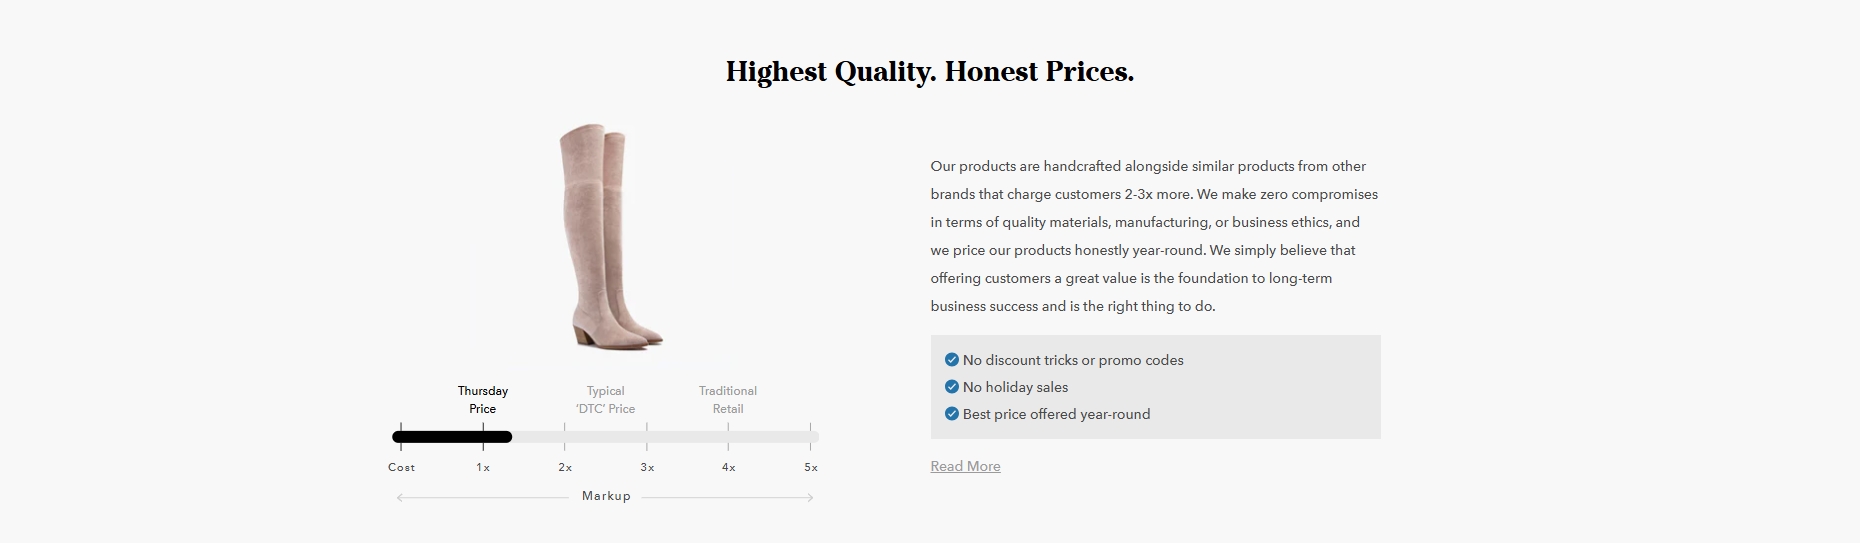The width and height of the screenshot is (1860, 543).
Task: Select the Thursday Price label
Action: (483, 400)
